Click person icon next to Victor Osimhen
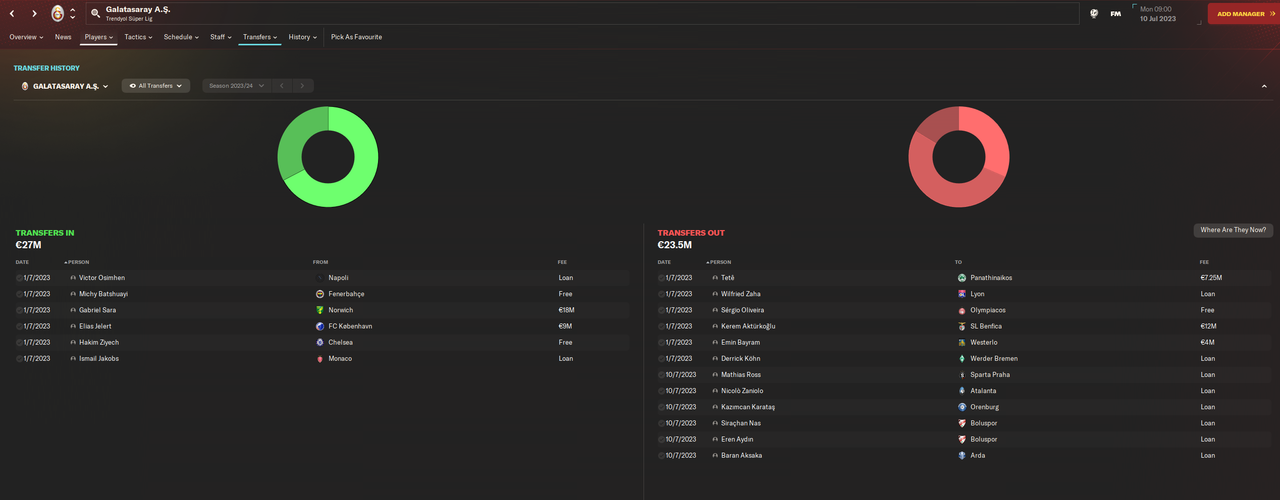1280x500 pixels. (x=73, y=278)
